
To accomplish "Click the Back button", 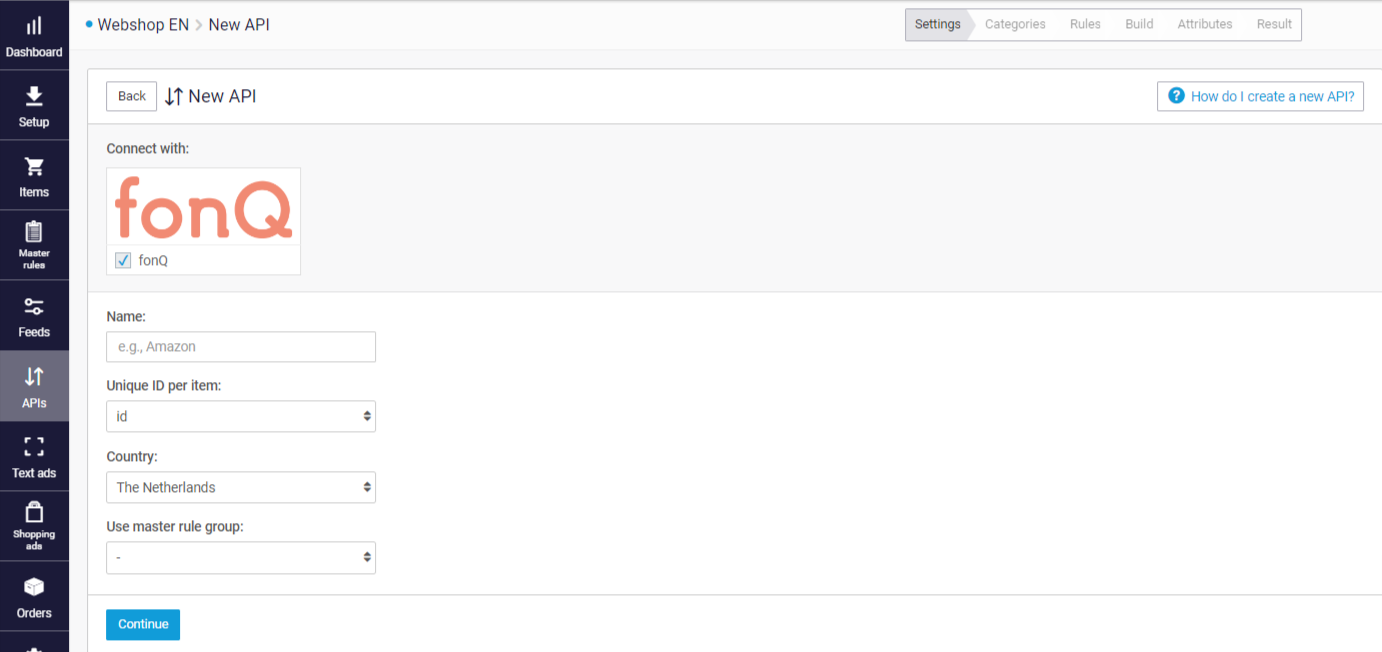I will [132, 96].
